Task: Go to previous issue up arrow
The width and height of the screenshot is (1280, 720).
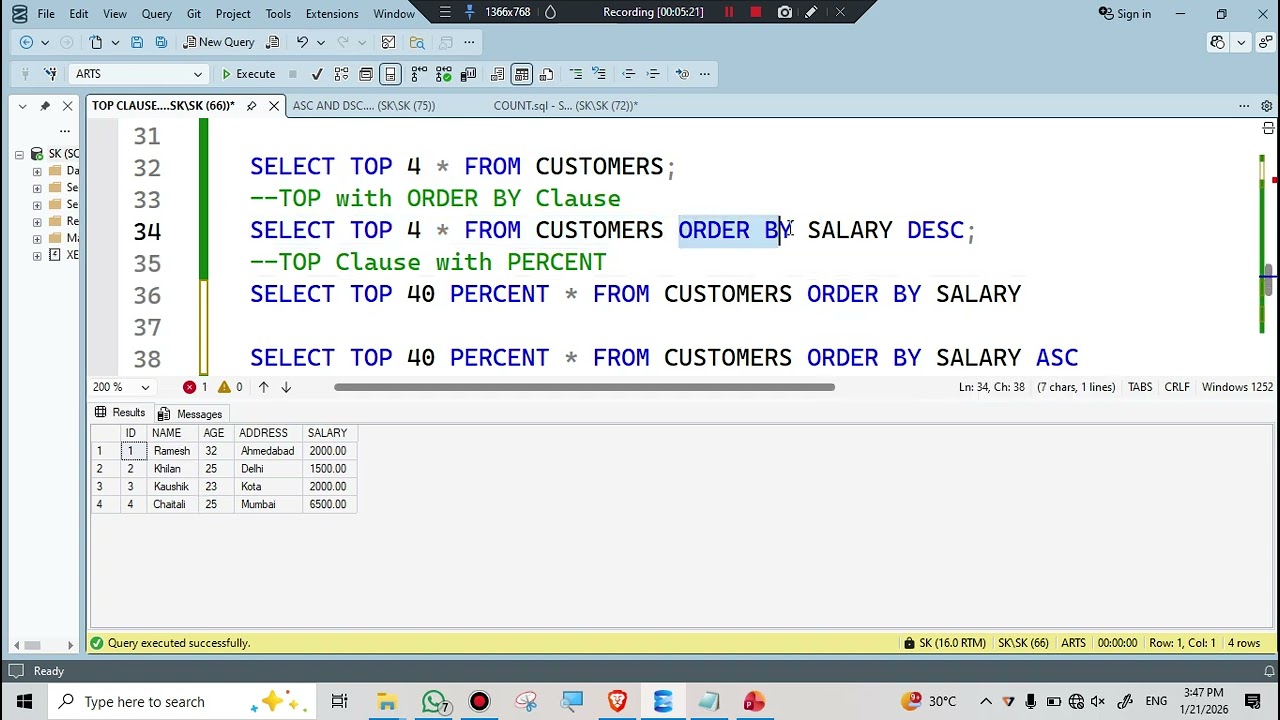Action: point(263,387)
